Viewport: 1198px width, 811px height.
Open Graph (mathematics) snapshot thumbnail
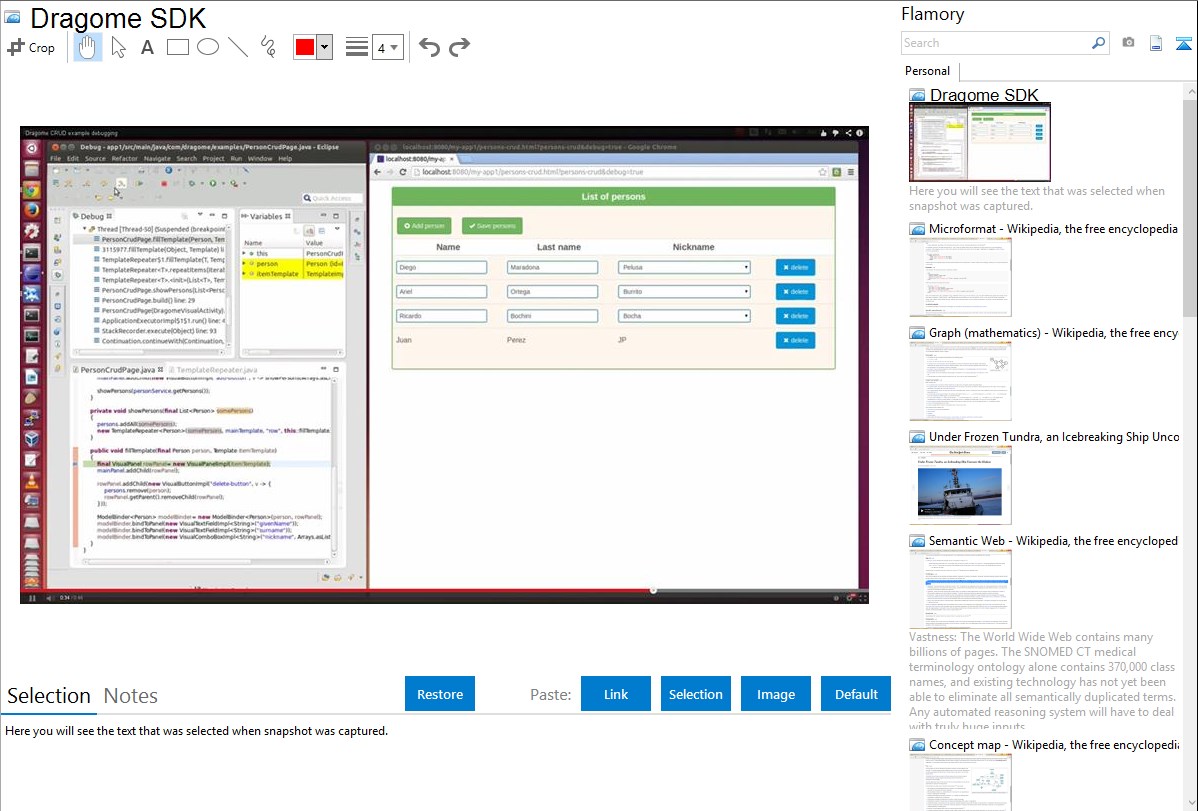pyautogui.click(x=960, y=381)
